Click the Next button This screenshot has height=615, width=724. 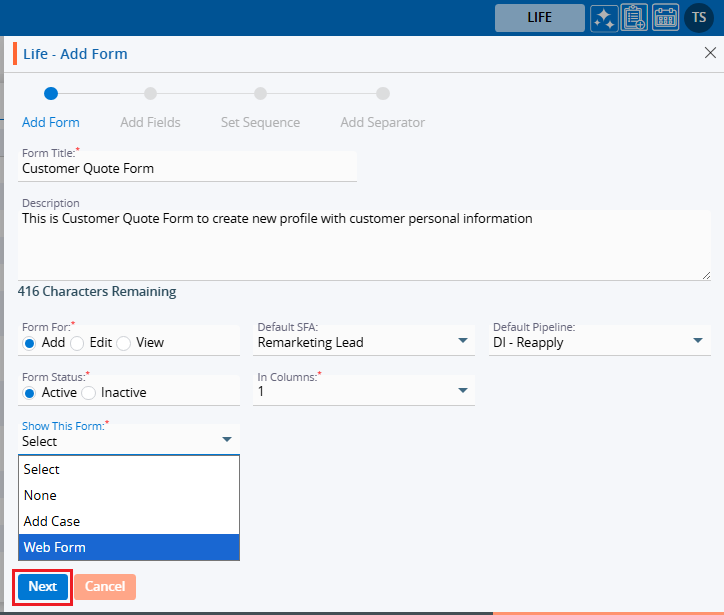point(43,587)
